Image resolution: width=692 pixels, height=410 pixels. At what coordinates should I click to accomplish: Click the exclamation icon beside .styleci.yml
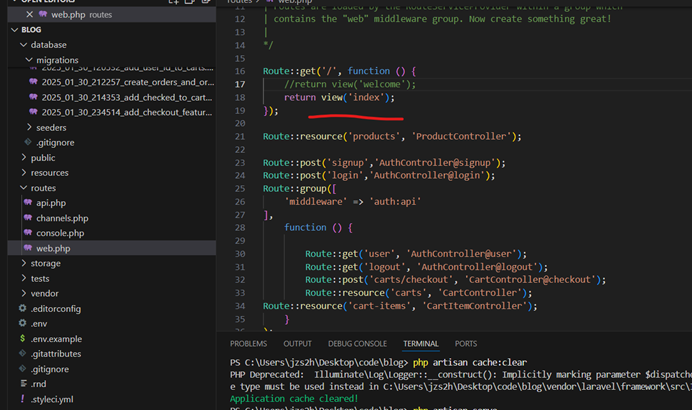pos(23,399)
